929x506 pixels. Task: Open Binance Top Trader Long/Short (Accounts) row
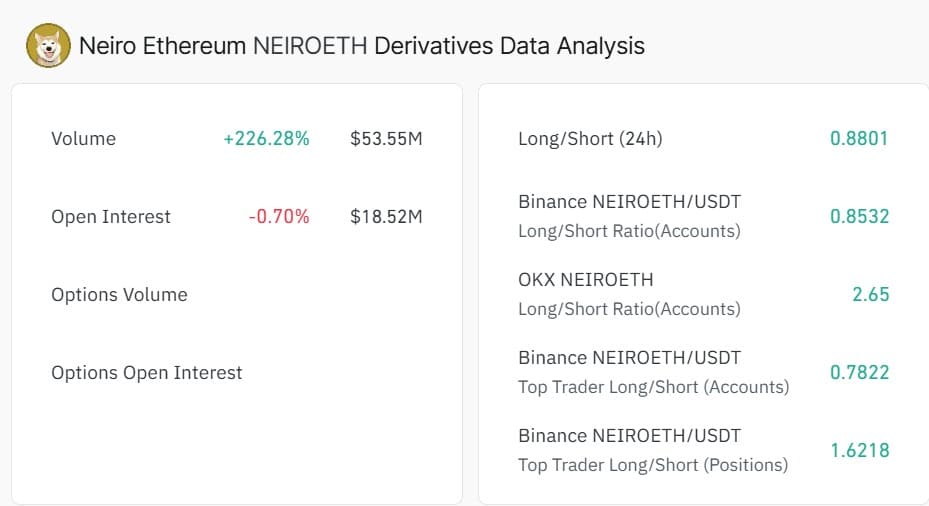(653, 372)
